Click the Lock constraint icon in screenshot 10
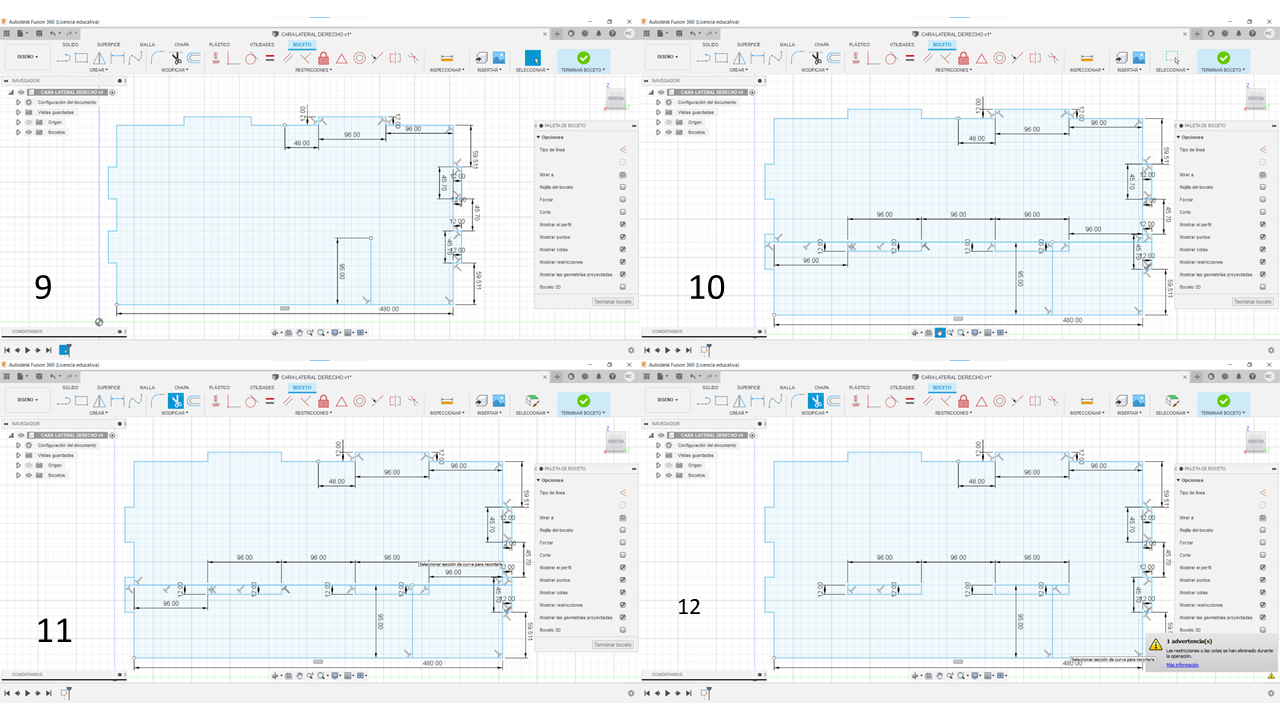The width and height of the screenshot is (1280, 720). (x=964, y=59)
